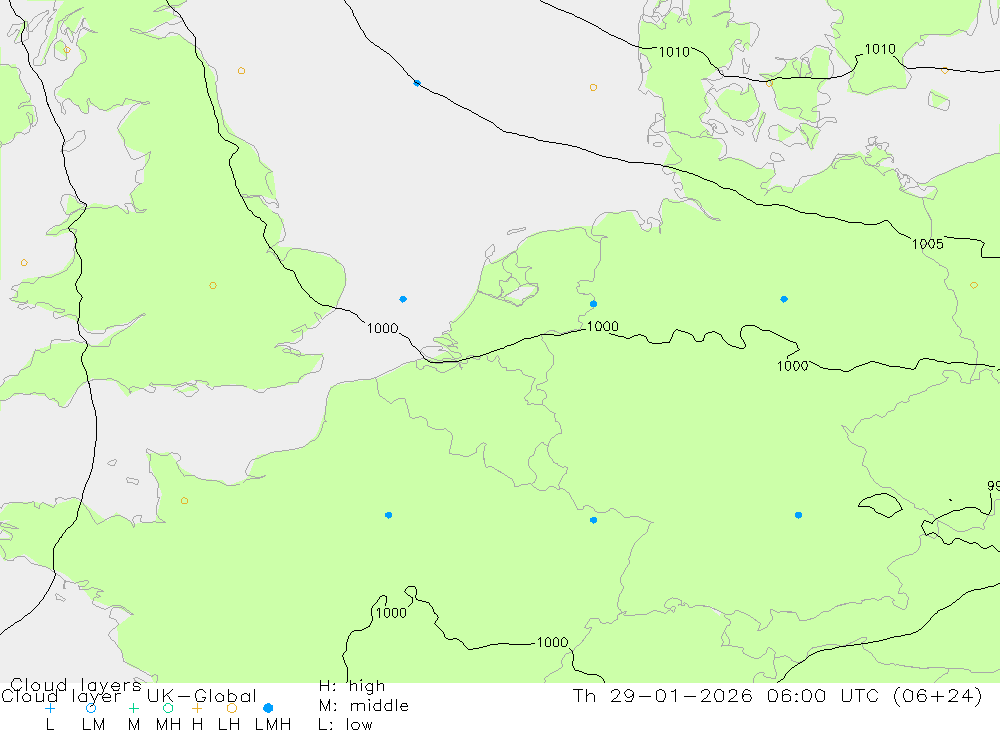The width and height of the screenshot is (1000, 733).
Task: Click the 1000 isobar label off England's east coast
Action: pos(382,328)
